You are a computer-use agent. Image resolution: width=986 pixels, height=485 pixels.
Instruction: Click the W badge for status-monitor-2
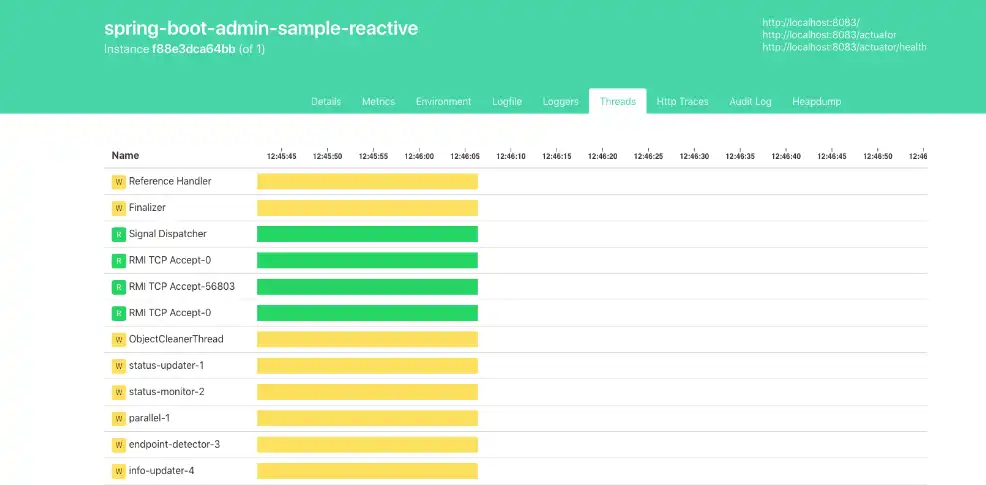(119, 393)
